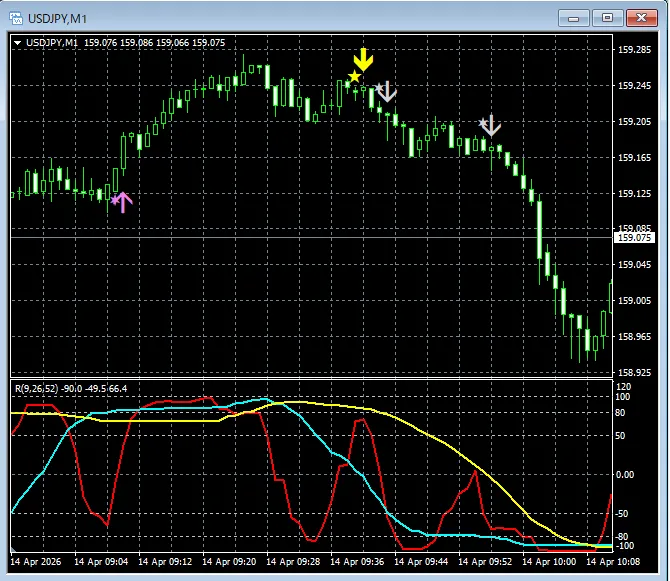Maximize the USDJPY chart window
Image resolution: width=670 pixels, height=581 pixels.
(607, 18)
